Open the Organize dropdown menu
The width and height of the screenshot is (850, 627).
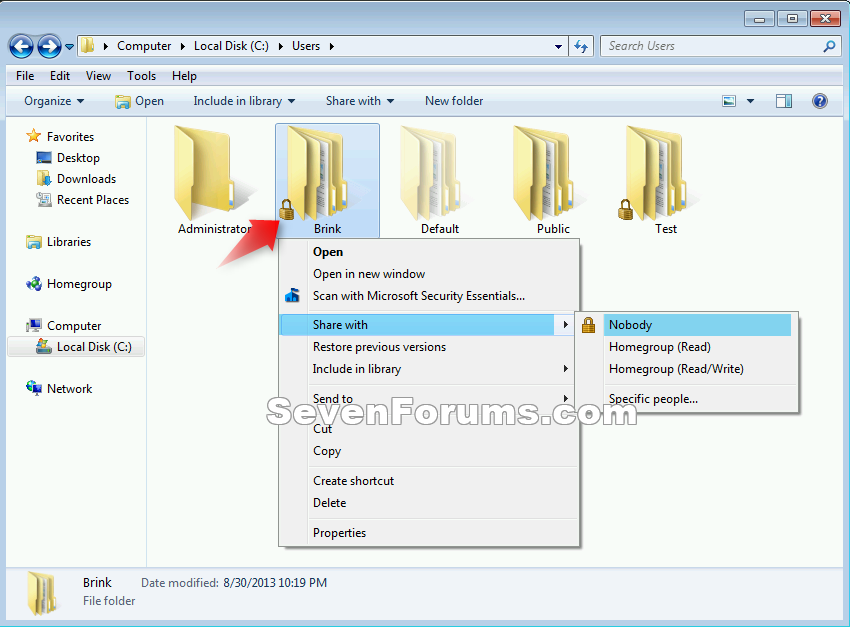(x=54, y=100)
